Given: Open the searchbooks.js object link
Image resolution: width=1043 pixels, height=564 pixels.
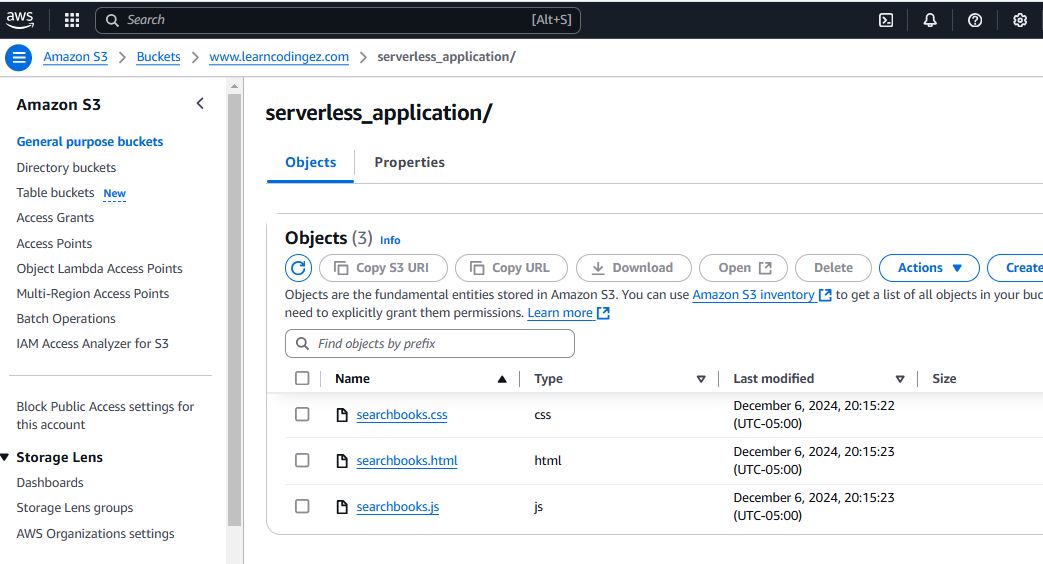Looking at the screenshot, I should point(398,507).
